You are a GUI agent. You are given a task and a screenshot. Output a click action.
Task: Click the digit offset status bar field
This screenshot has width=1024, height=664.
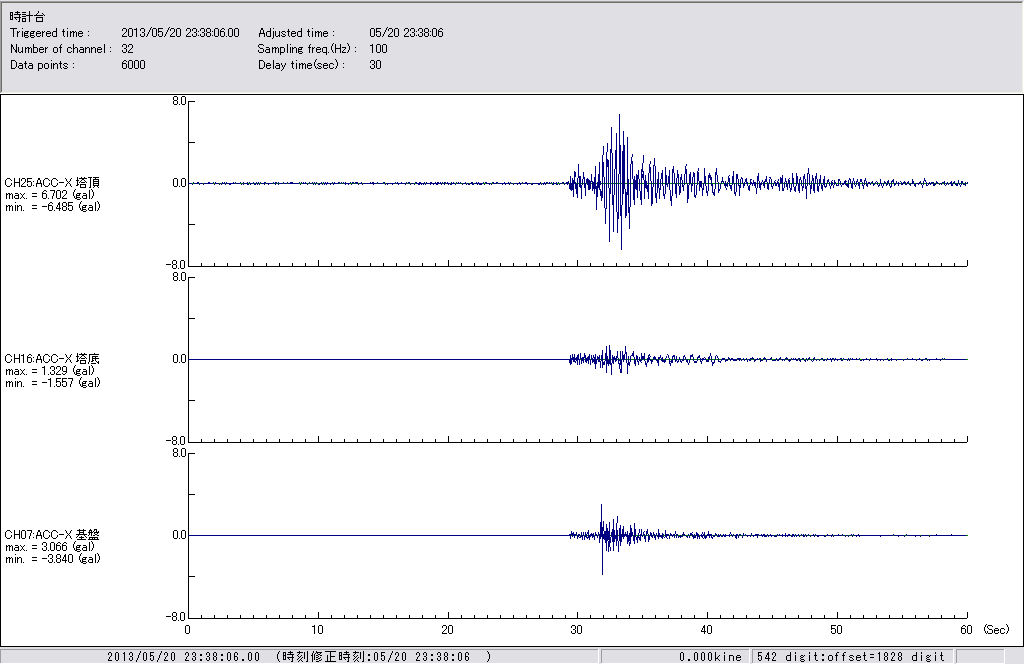(850, 656)
